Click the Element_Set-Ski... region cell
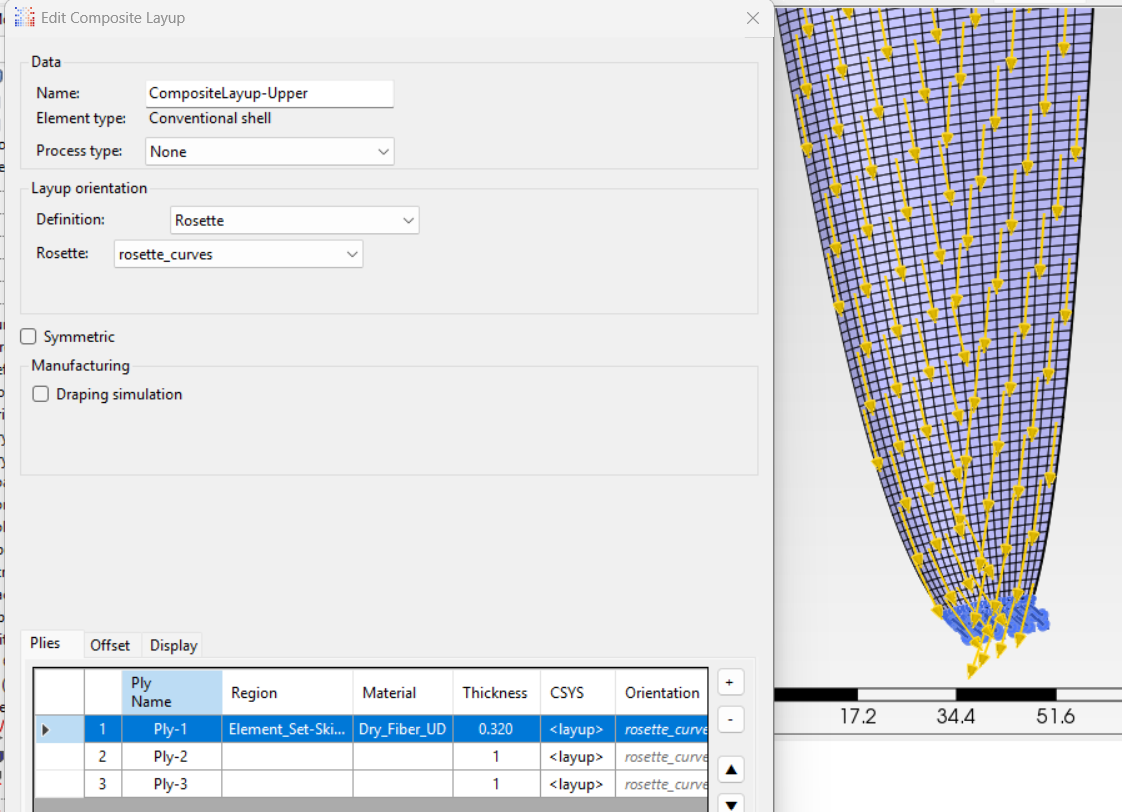Image resolution: width=1122 pixels, height=812 pixels. [287, 730]
